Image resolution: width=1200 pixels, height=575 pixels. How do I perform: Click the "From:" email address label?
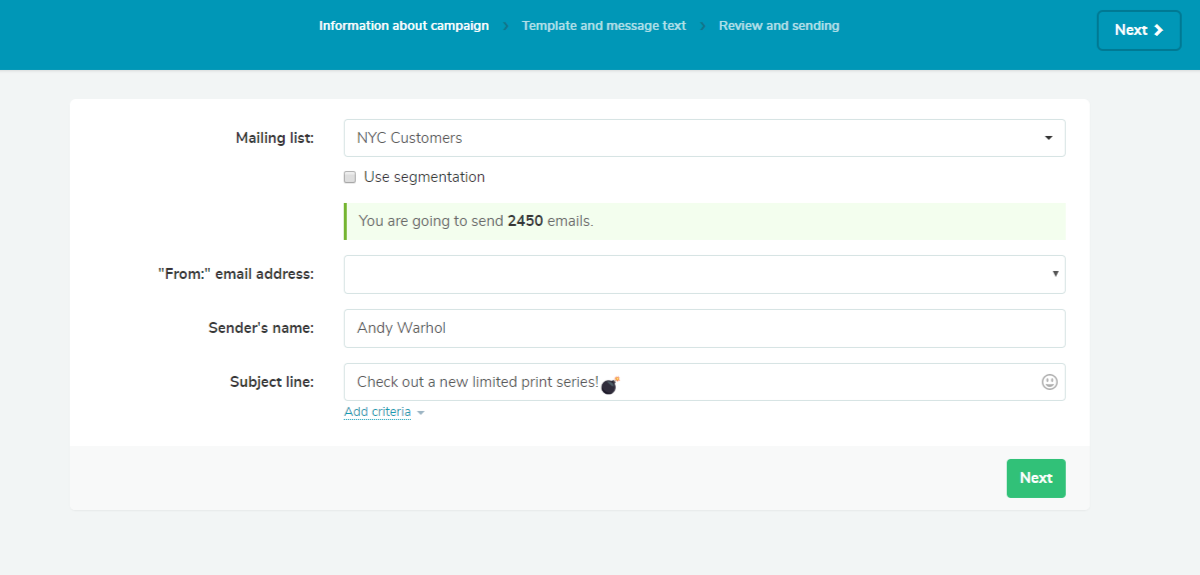pyautogui.click(x=236, y=274)
